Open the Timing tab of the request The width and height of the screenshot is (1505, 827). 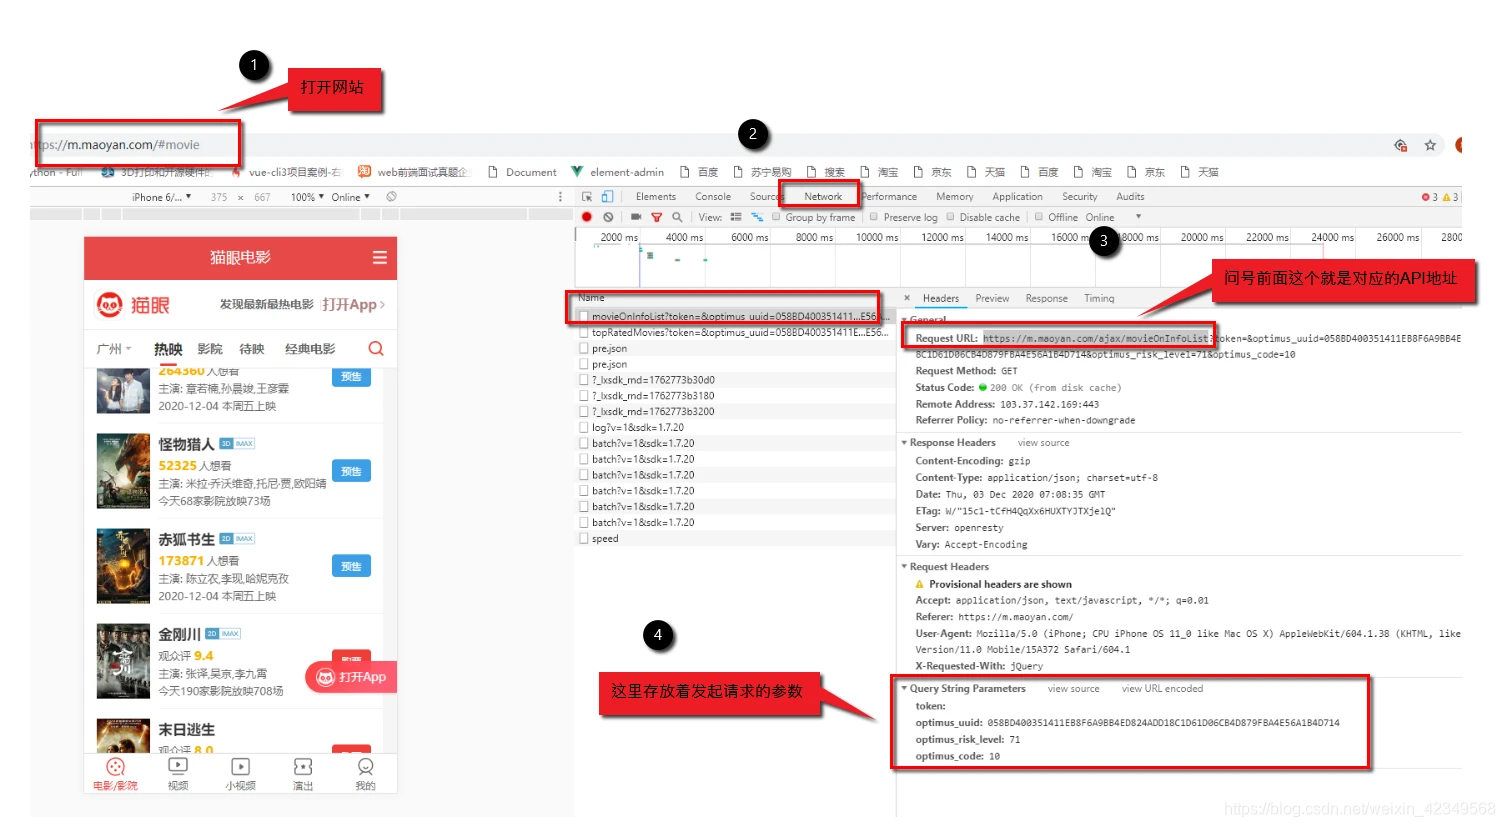(1099, 298)
